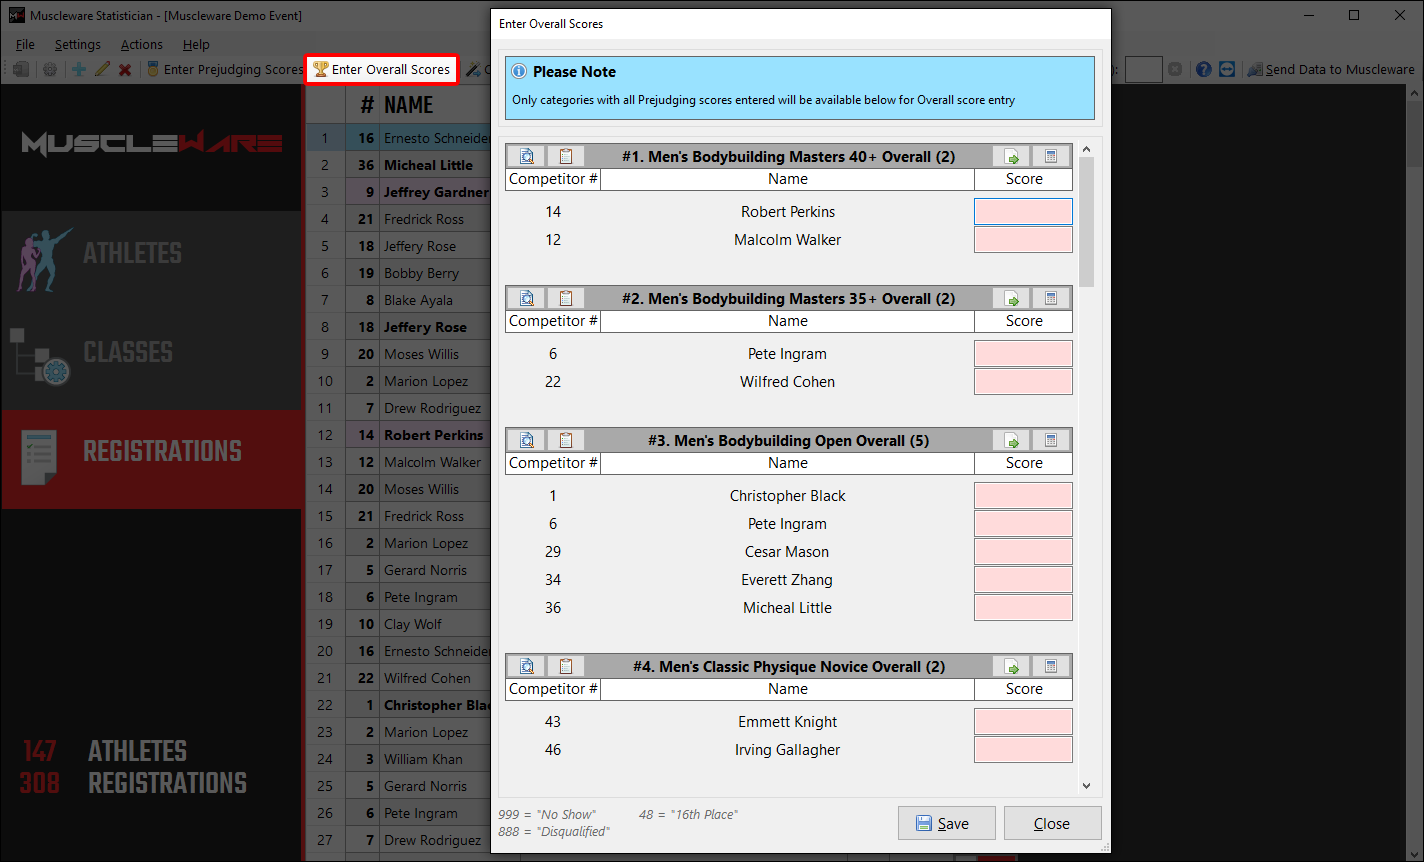Open the Actions menu
This screenshot has height=862, width=1424.
click(141, 44)
